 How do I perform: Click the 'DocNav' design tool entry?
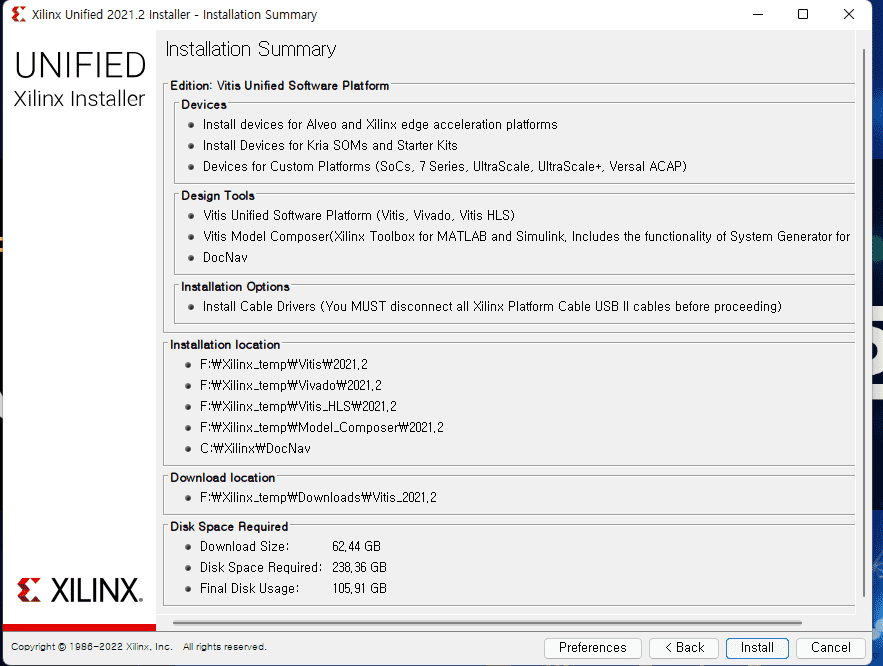pyautogui.click(x=225, y=258)
